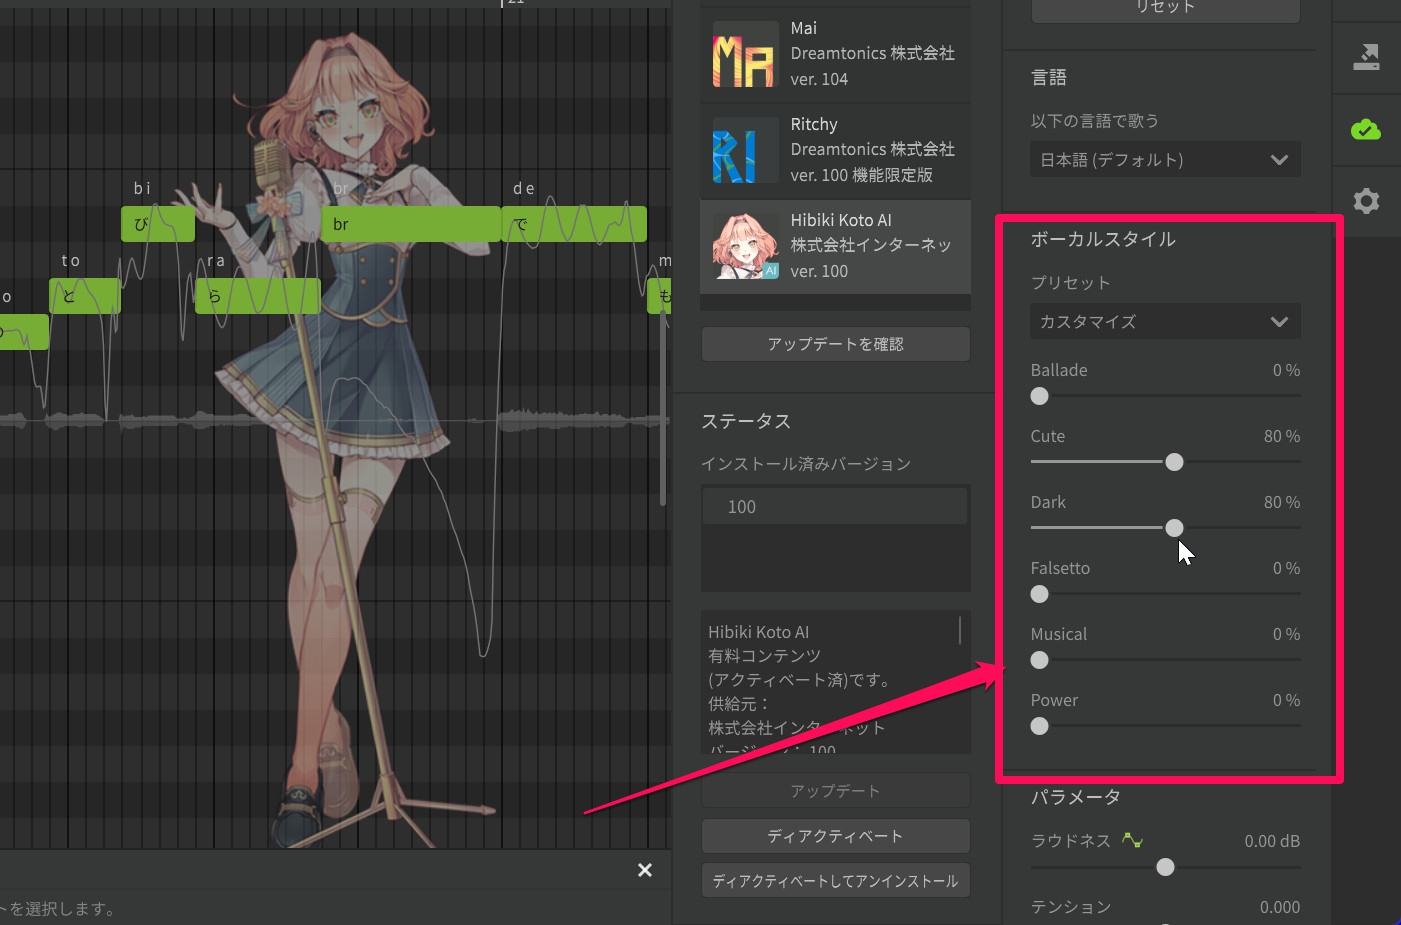Click the Hibiki Koto AI avatar thumbnail
Screen dimensions: 1401x925
point(744,246)
